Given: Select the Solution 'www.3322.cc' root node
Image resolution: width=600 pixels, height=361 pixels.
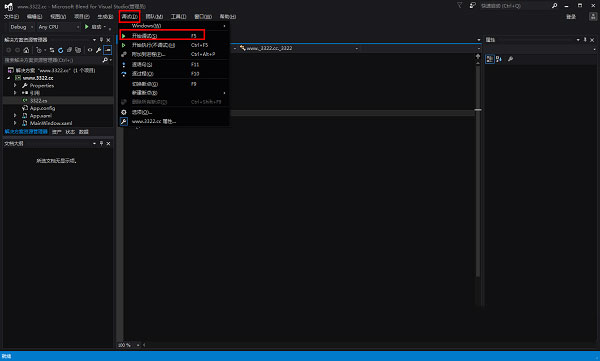Looking at the screenshot, I should click(x=55, y=70).
